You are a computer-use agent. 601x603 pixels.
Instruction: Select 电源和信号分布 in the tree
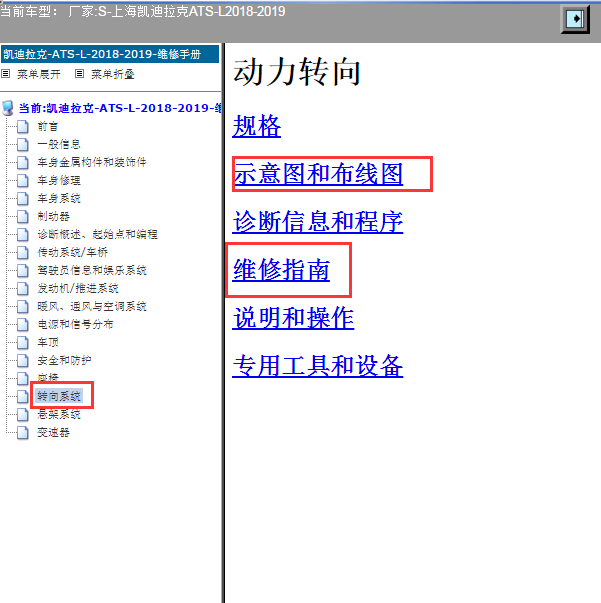tap(75, 324)
